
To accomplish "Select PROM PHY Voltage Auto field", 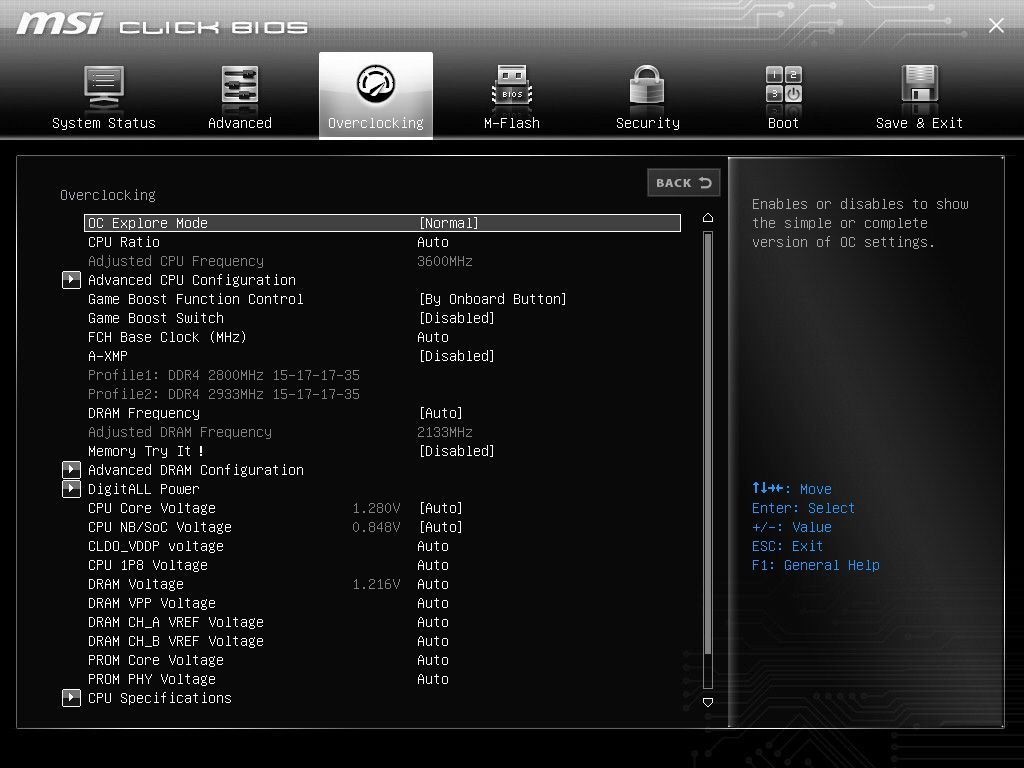I will [x=433, y=679].
